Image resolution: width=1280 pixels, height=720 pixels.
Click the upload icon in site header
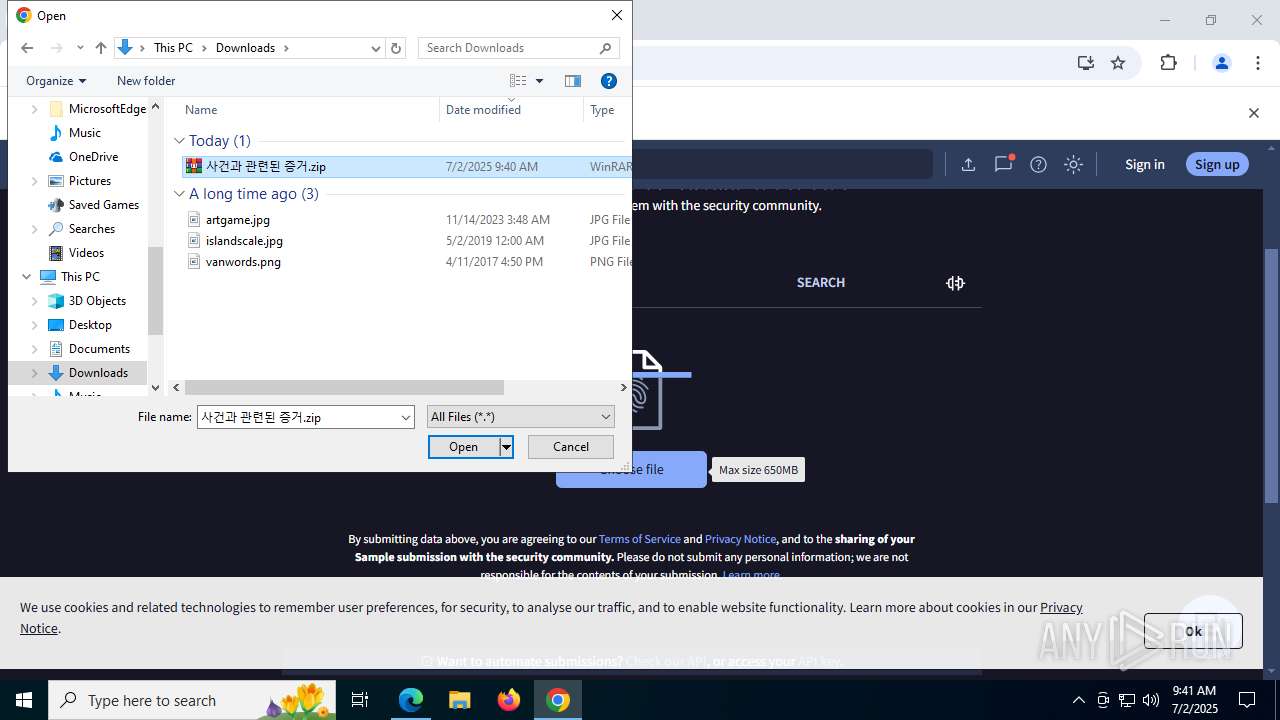968,165
